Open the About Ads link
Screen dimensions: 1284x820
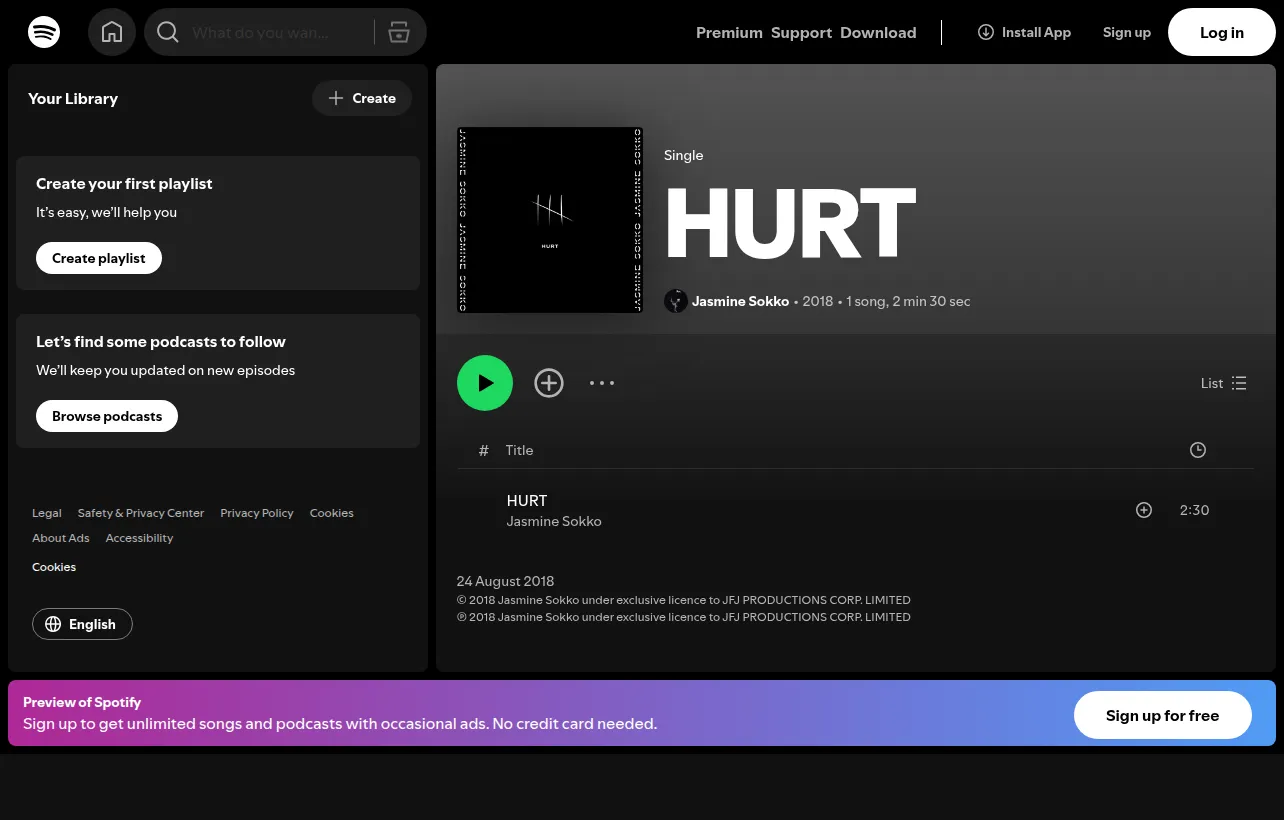pos(61,538)
